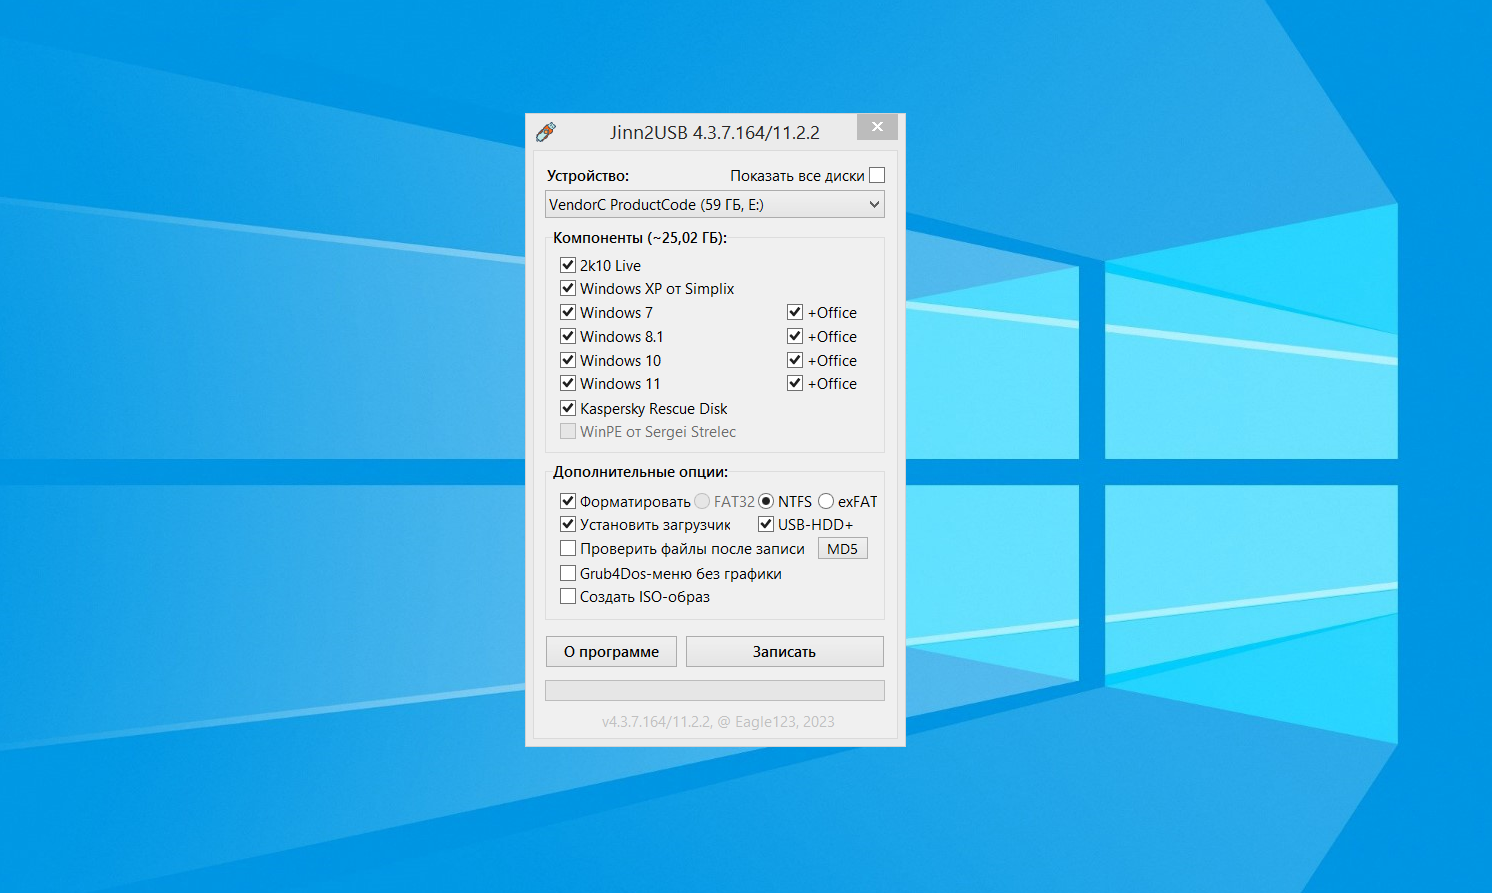Toggle the Windows 8.1 checkbox
Screen dimensions: 1492x893
[568, 336]
